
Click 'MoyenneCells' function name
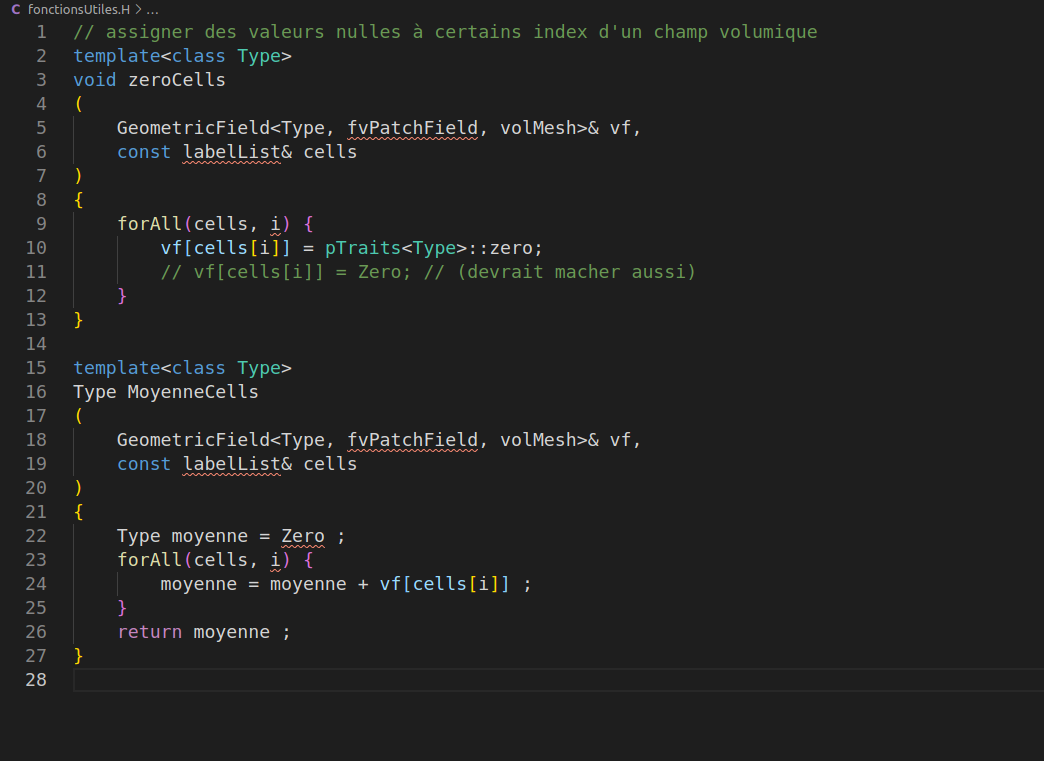[193, 391]
